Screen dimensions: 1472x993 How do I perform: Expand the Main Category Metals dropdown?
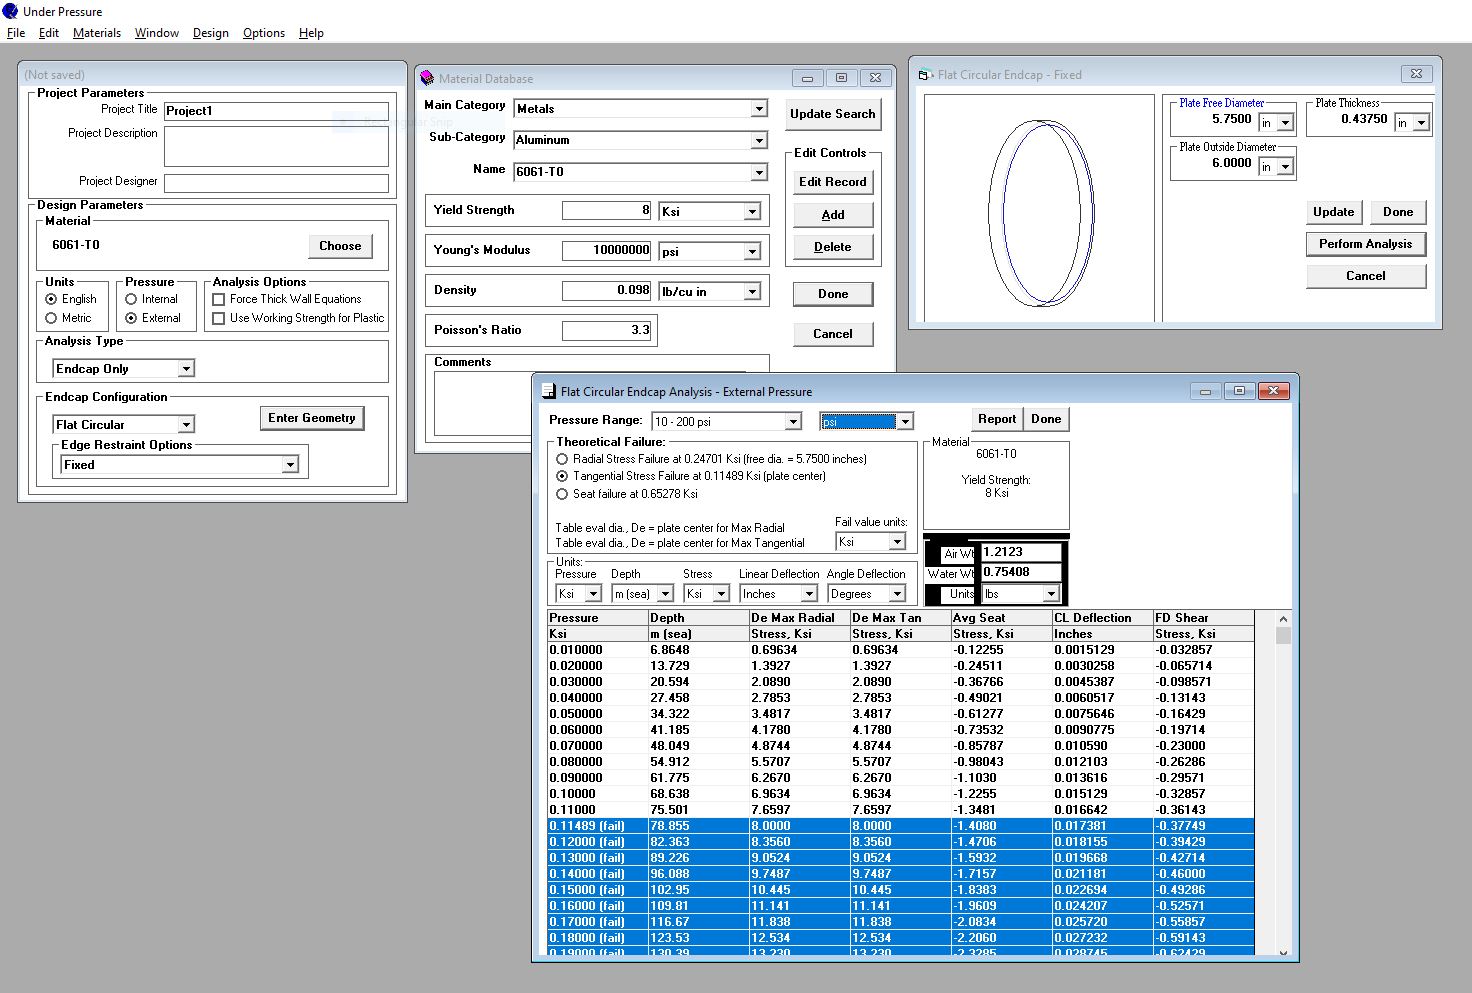click(x=759, y=109)
